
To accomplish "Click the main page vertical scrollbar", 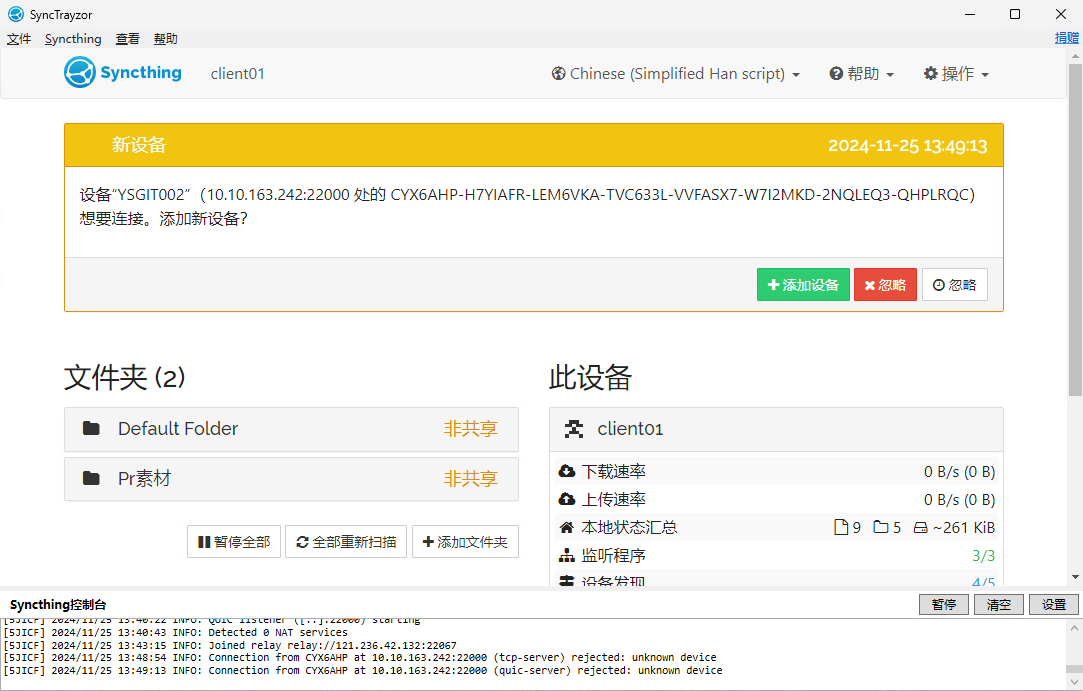I will click(x=1075, y=230).
